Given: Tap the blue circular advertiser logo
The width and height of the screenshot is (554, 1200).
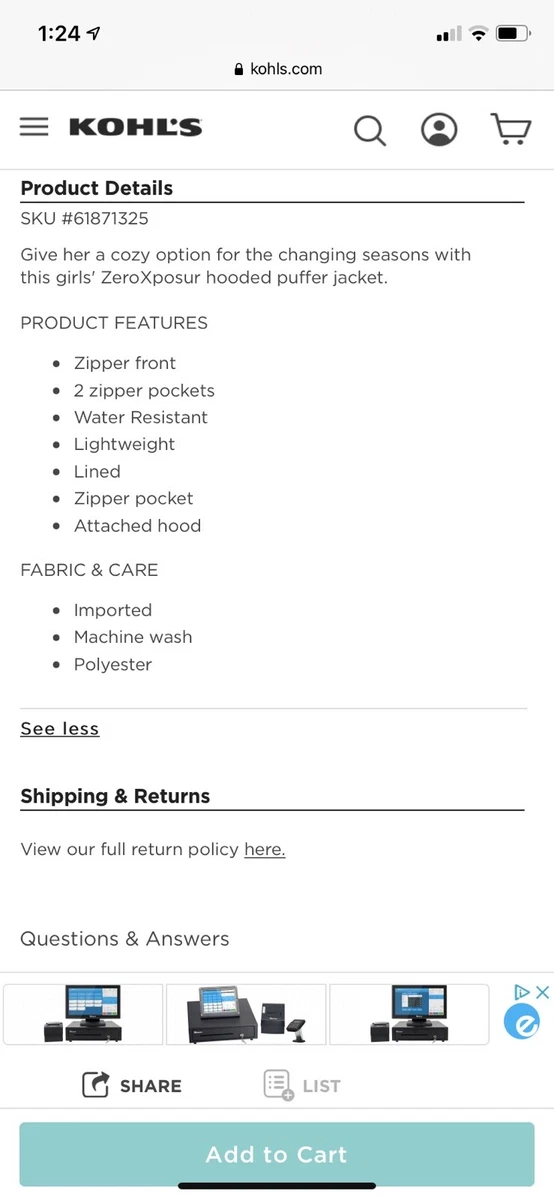Looking at the screenshot, I should pos(521,1021).
